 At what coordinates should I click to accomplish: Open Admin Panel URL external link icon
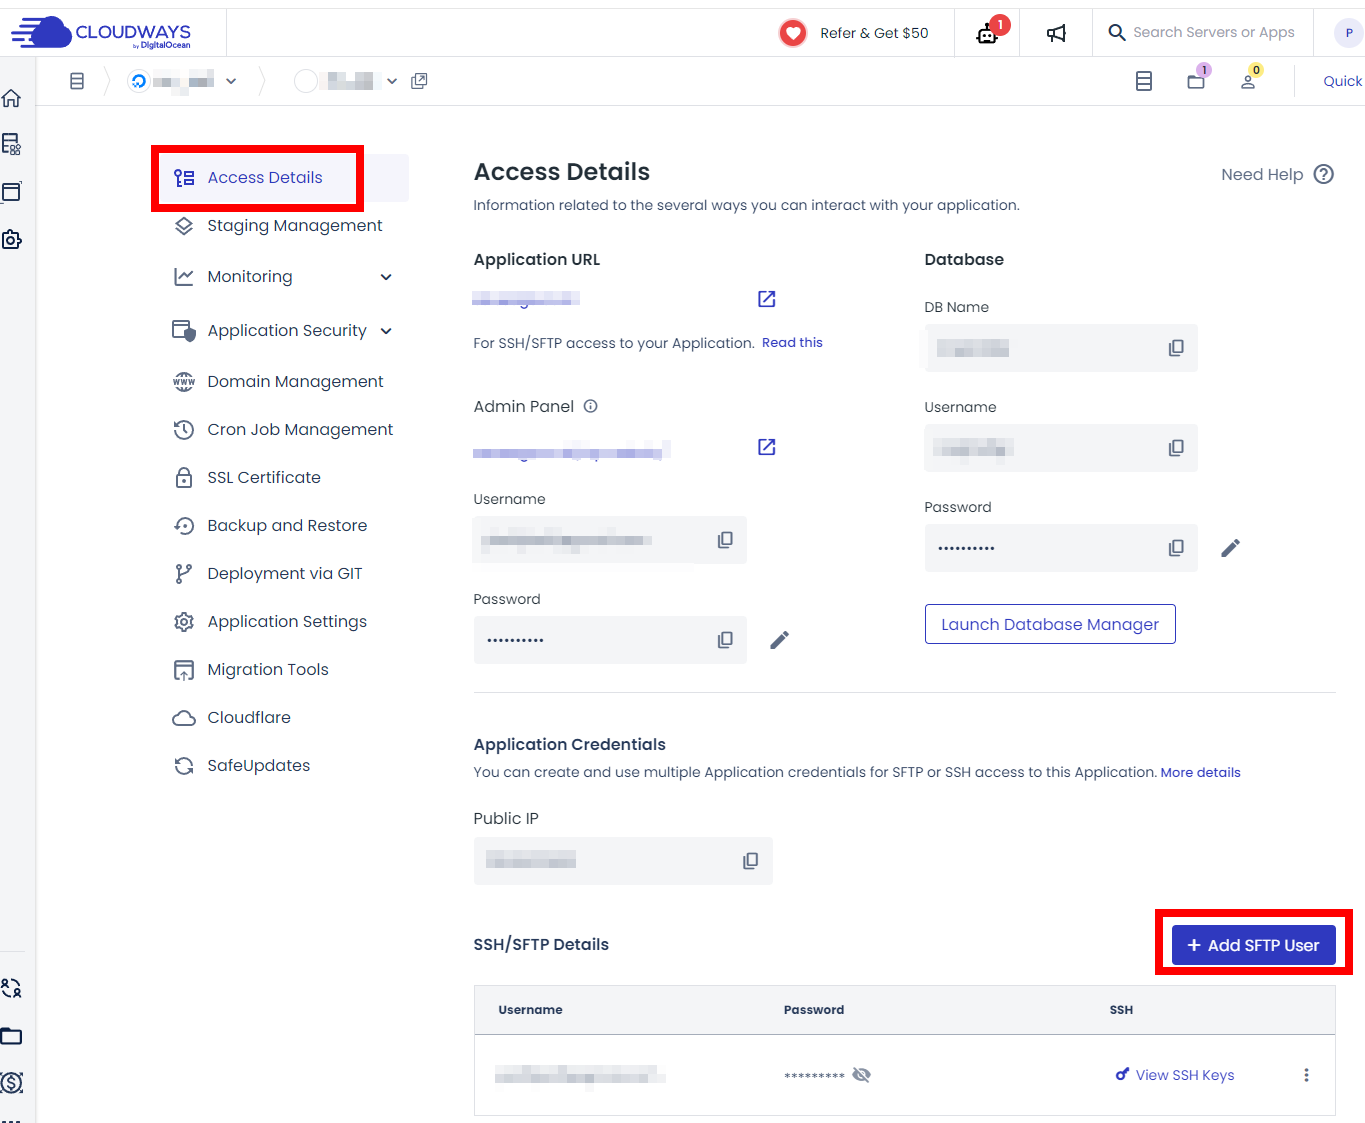pyautogui.click(x=767, y=447)
